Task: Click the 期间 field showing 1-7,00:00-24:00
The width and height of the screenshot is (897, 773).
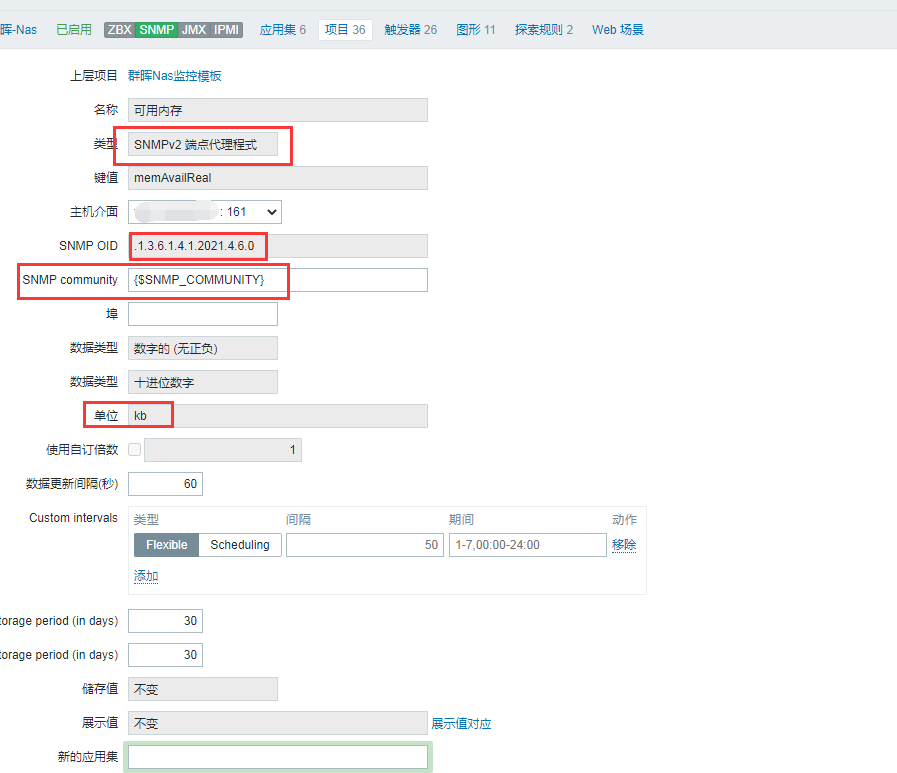Action: tap(527, 545)
